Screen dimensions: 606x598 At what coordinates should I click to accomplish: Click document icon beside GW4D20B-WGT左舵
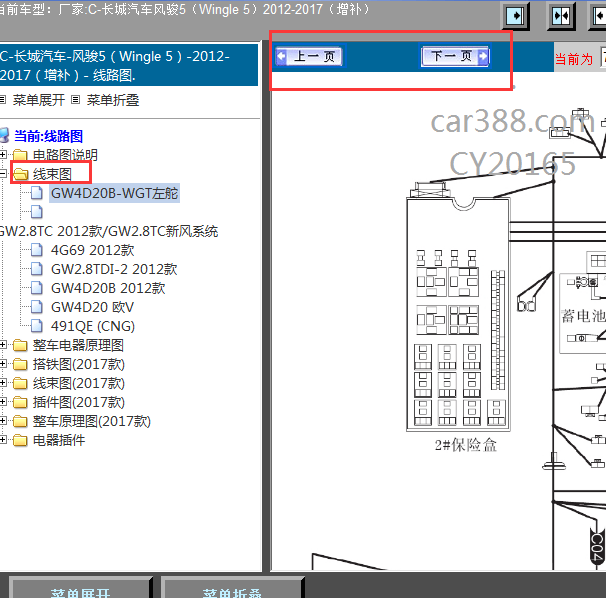click(37, 193)
